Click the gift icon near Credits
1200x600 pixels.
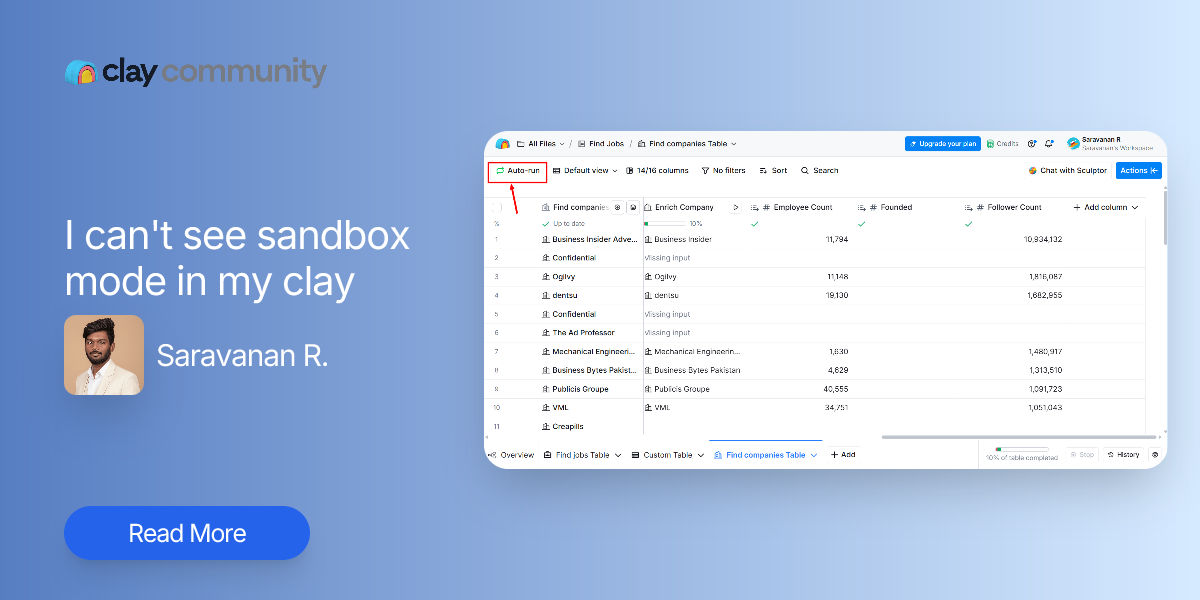[x=1031, y=143]
